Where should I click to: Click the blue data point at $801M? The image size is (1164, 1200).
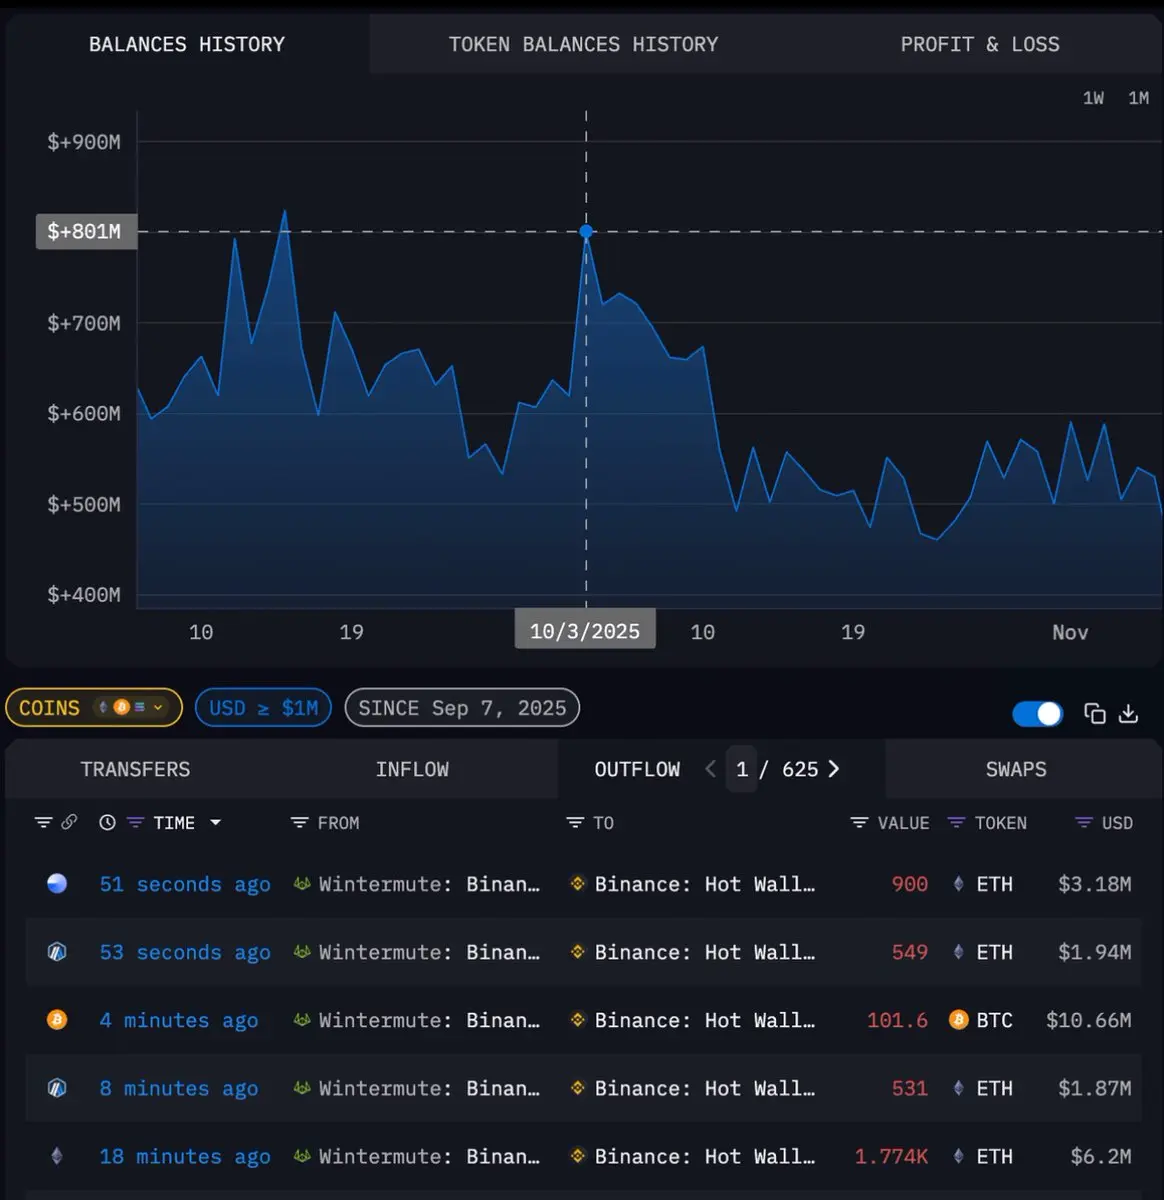click(x=586, y=231)
